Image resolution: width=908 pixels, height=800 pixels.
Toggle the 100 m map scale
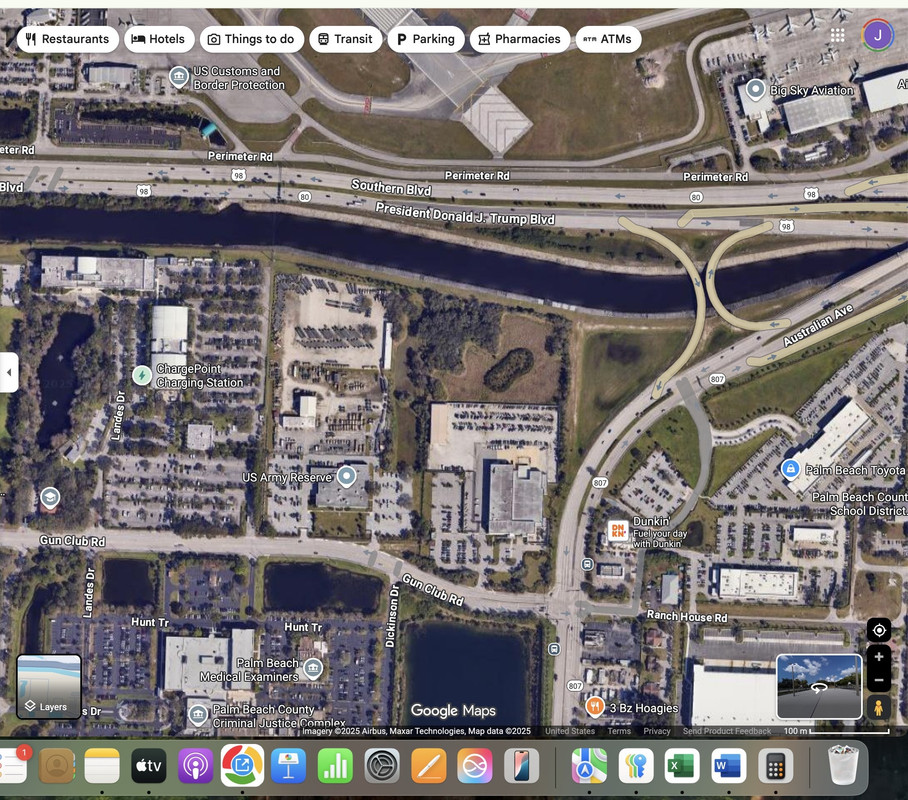tap(837, 731)
